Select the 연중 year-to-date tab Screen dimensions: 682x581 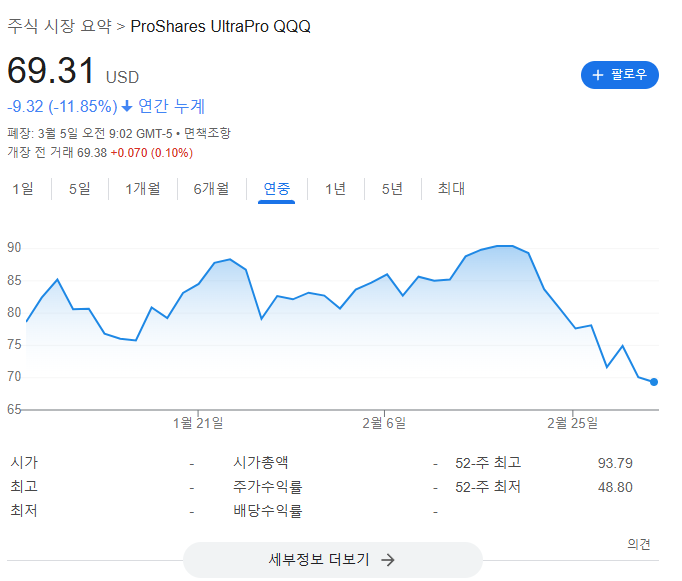tap(277, 189)
